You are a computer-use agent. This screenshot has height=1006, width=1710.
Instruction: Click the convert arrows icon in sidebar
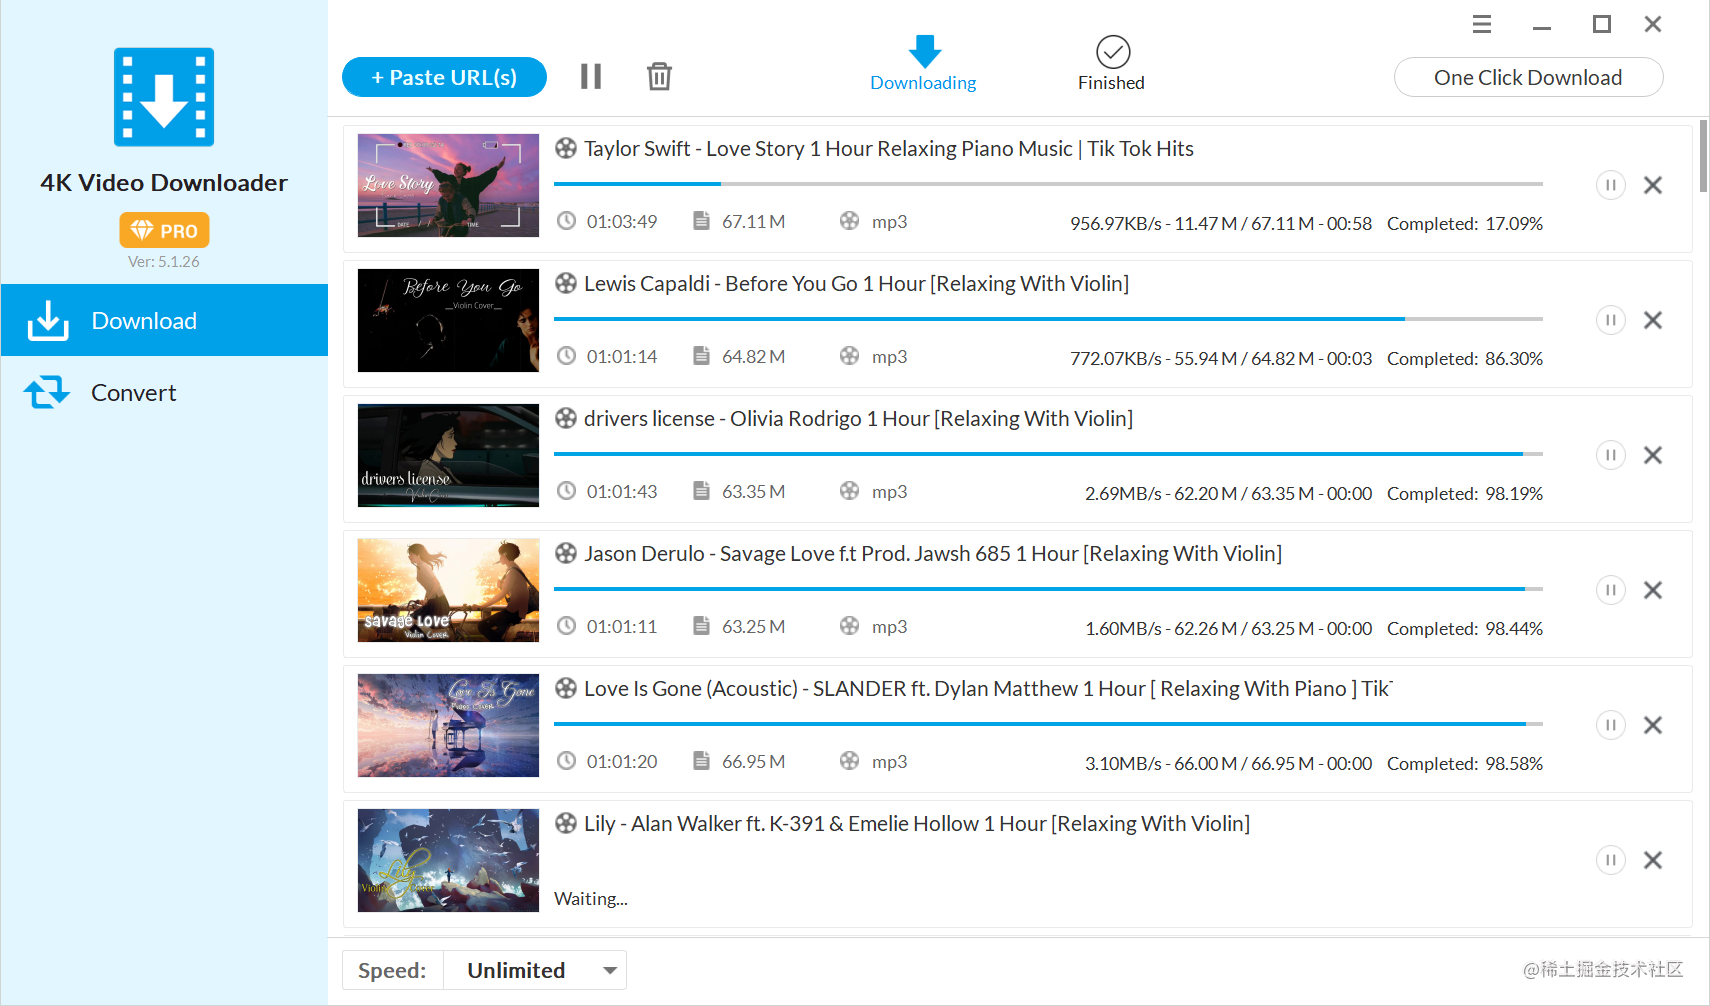[47, 392]
